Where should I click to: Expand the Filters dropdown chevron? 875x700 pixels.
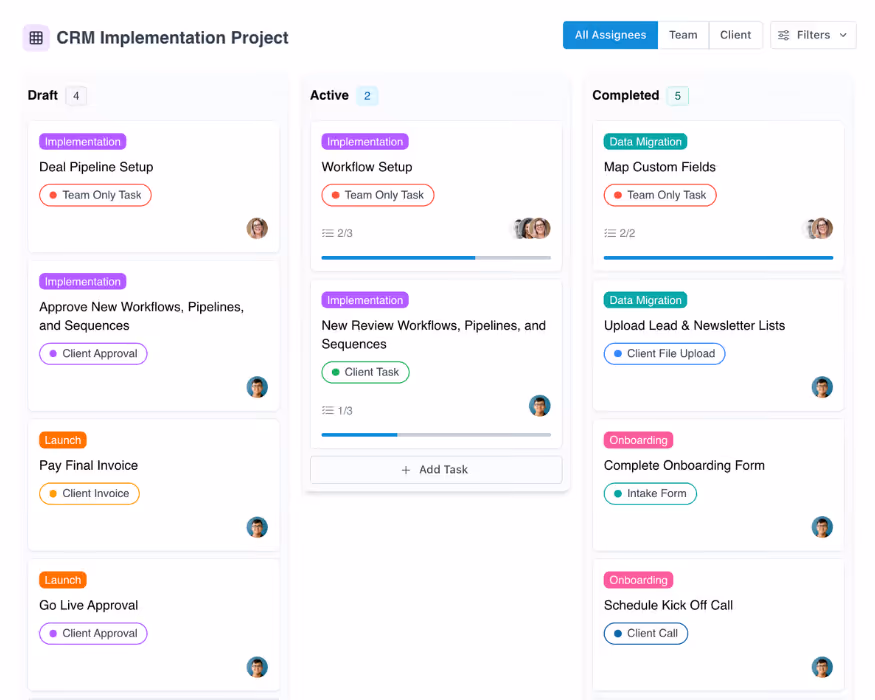click(843, 35)
